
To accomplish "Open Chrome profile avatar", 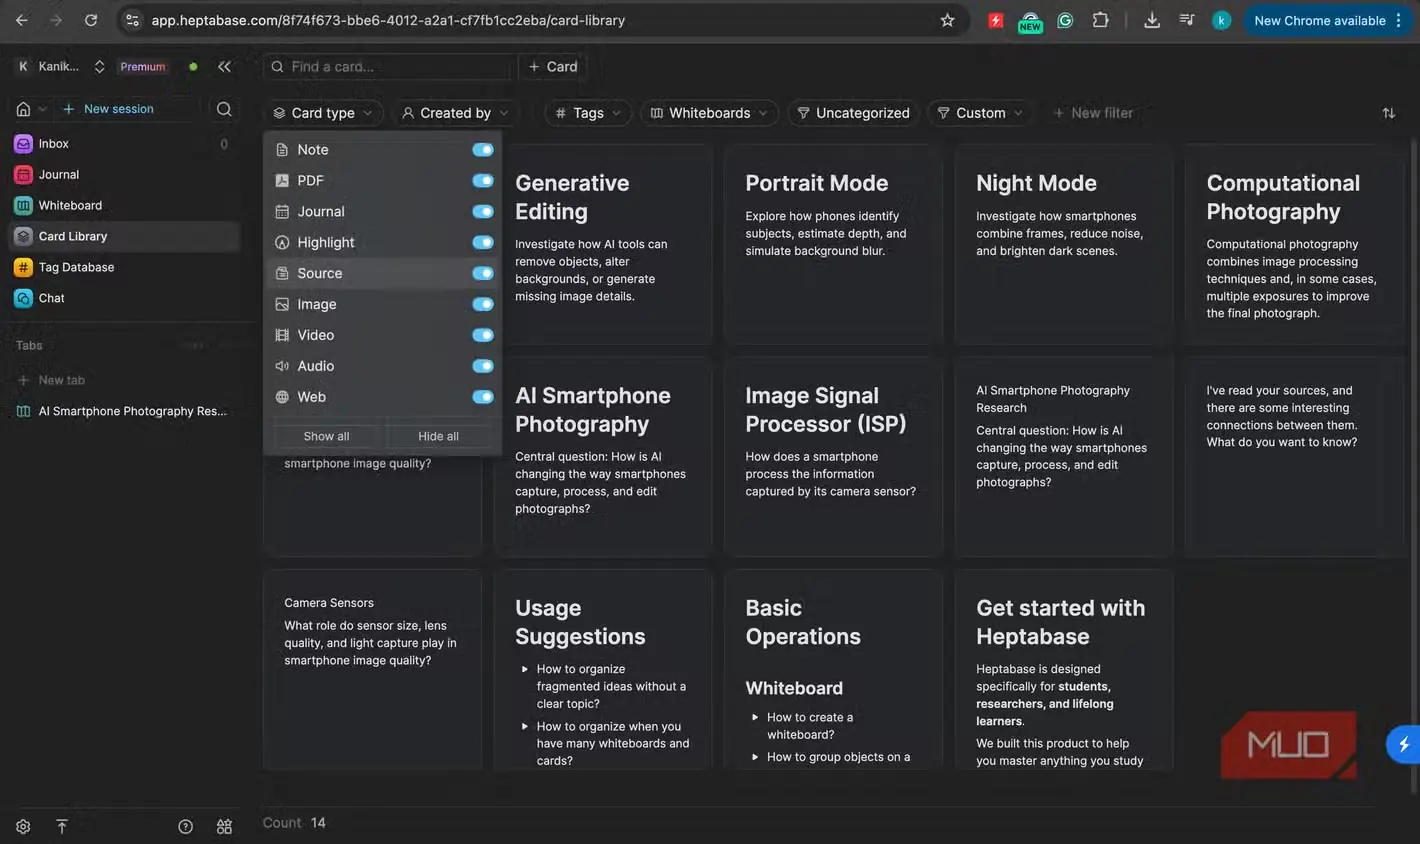I will click(x=1221, y=20).
